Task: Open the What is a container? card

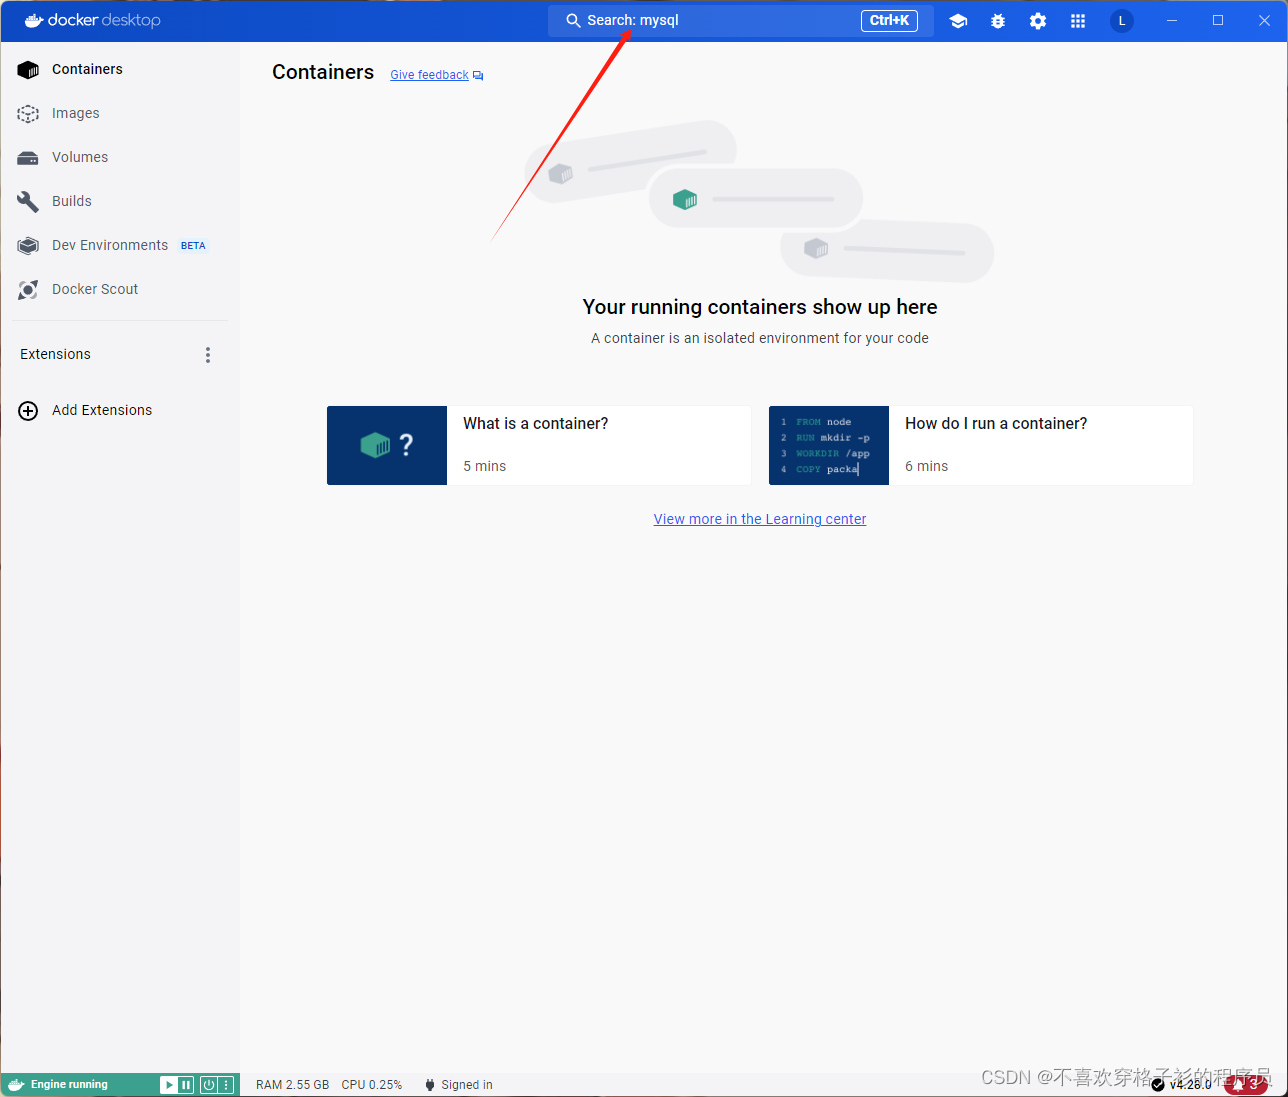Action: (x=539, y=445)
